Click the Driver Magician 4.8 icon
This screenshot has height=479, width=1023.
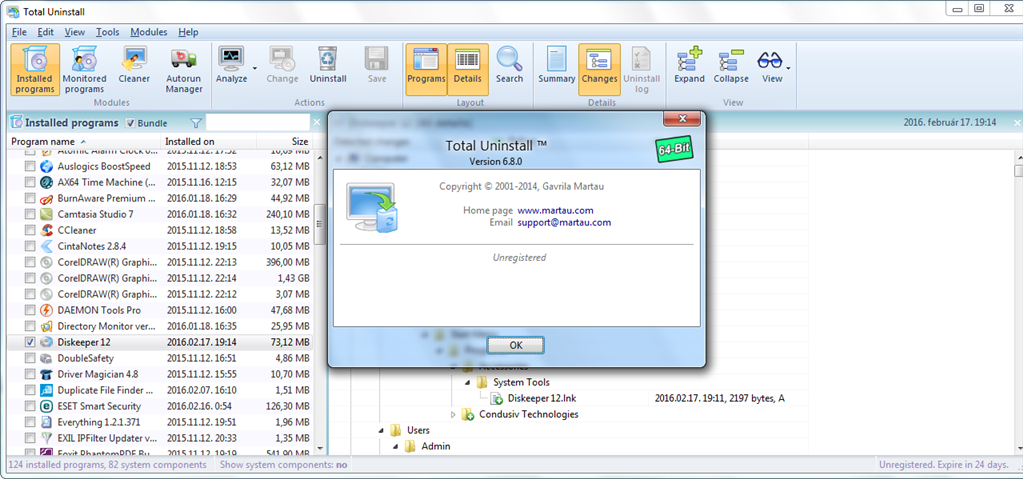point(46,374)
